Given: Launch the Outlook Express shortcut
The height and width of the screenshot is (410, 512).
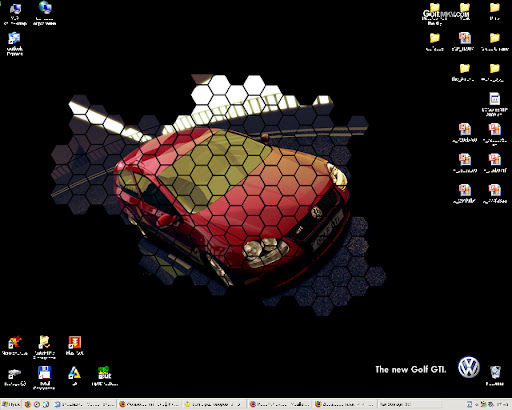Looking at the screenshot, I should pyautogui.click(x=14, y=44).
